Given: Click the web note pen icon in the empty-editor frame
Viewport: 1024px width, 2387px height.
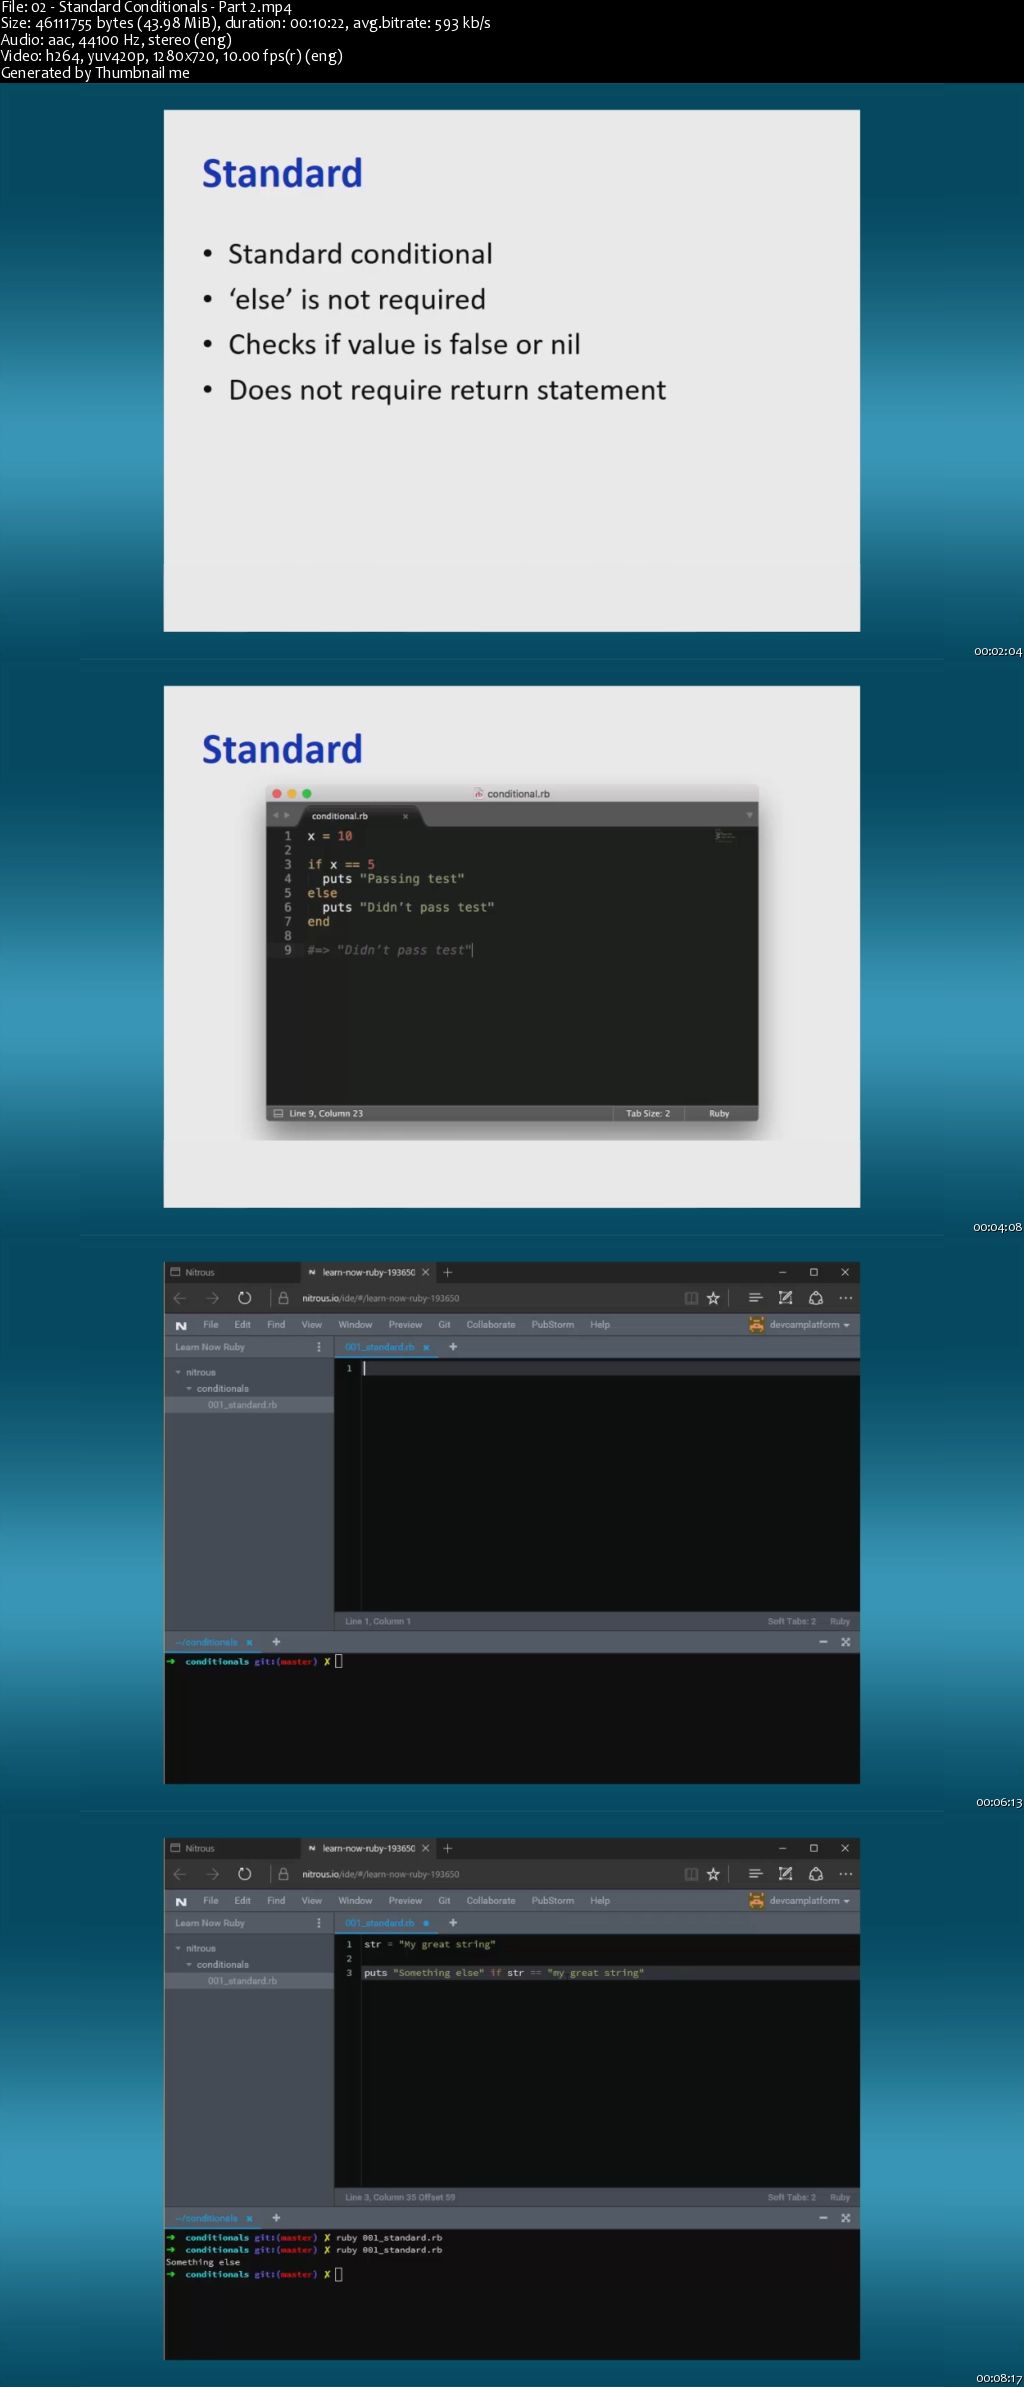Looking at the screenshot, I should click(785, 1298).
